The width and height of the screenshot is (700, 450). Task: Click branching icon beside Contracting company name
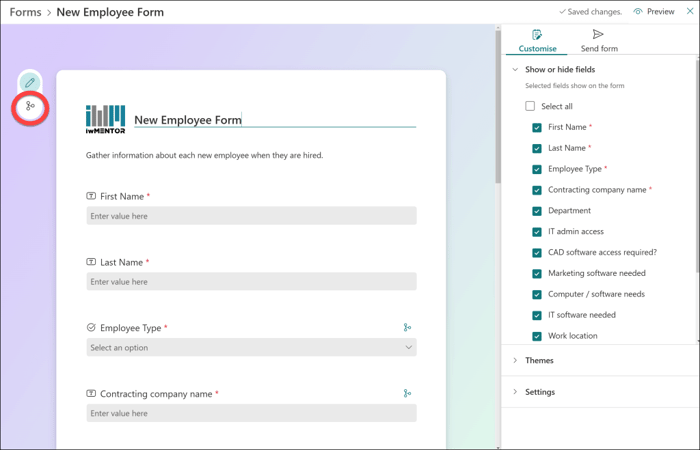point(407,393)
